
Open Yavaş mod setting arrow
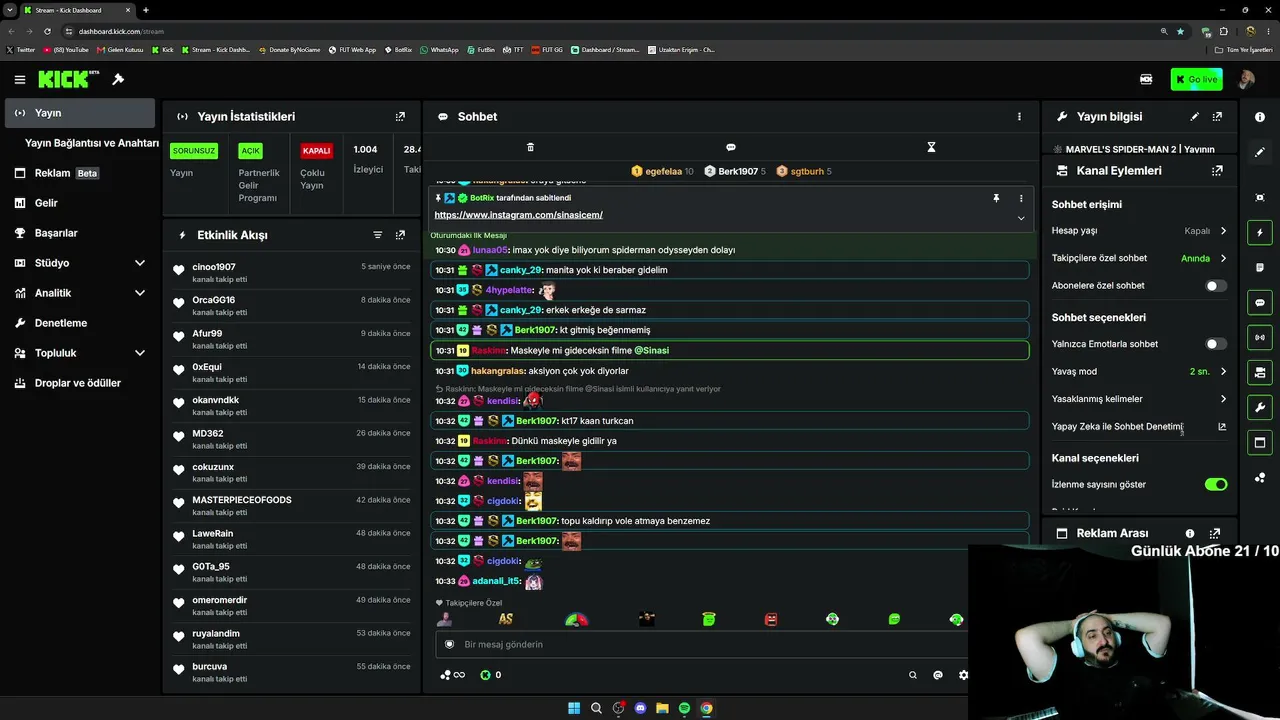[1223, 372]
